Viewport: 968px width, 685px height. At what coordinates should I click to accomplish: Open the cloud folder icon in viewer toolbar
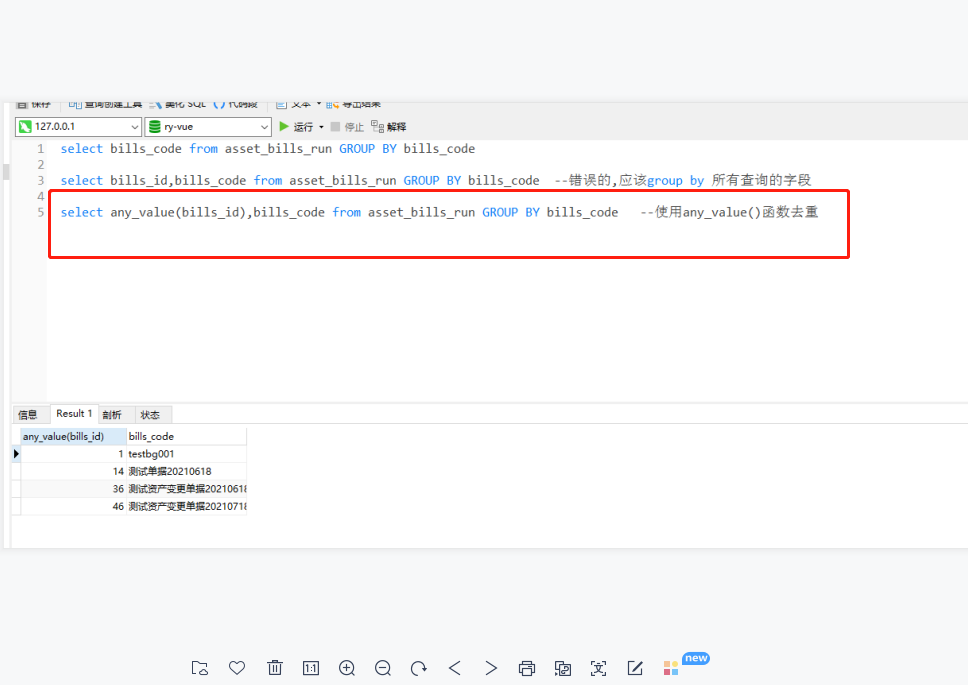point(199,668)
